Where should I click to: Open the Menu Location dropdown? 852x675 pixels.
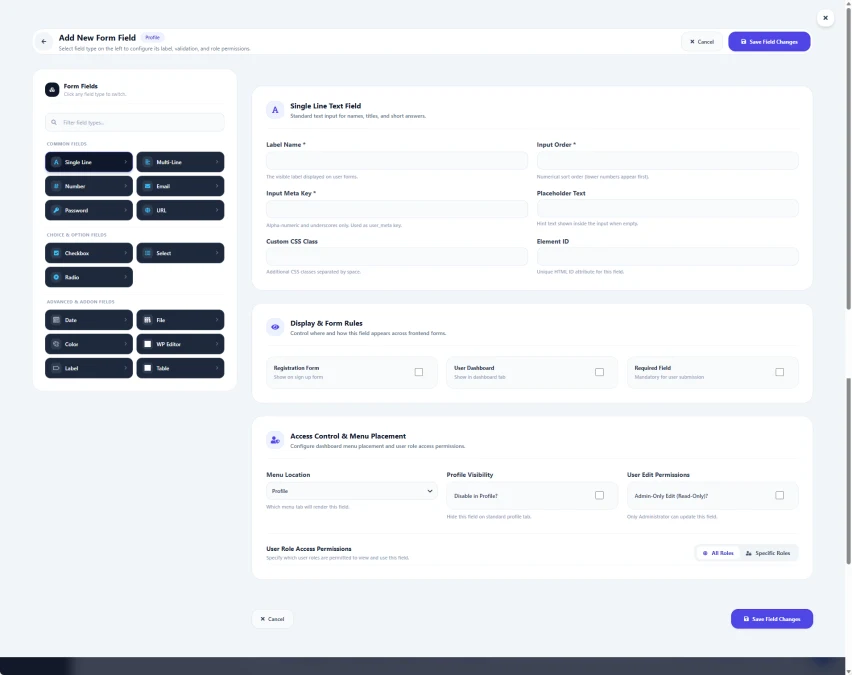(352, 491)
